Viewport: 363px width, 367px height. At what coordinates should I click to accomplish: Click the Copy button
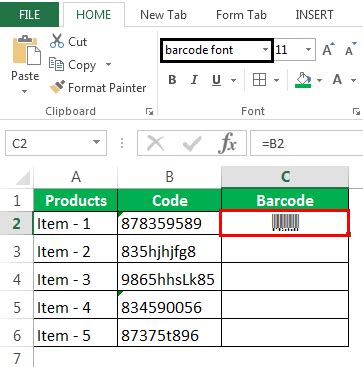(72, 64)
